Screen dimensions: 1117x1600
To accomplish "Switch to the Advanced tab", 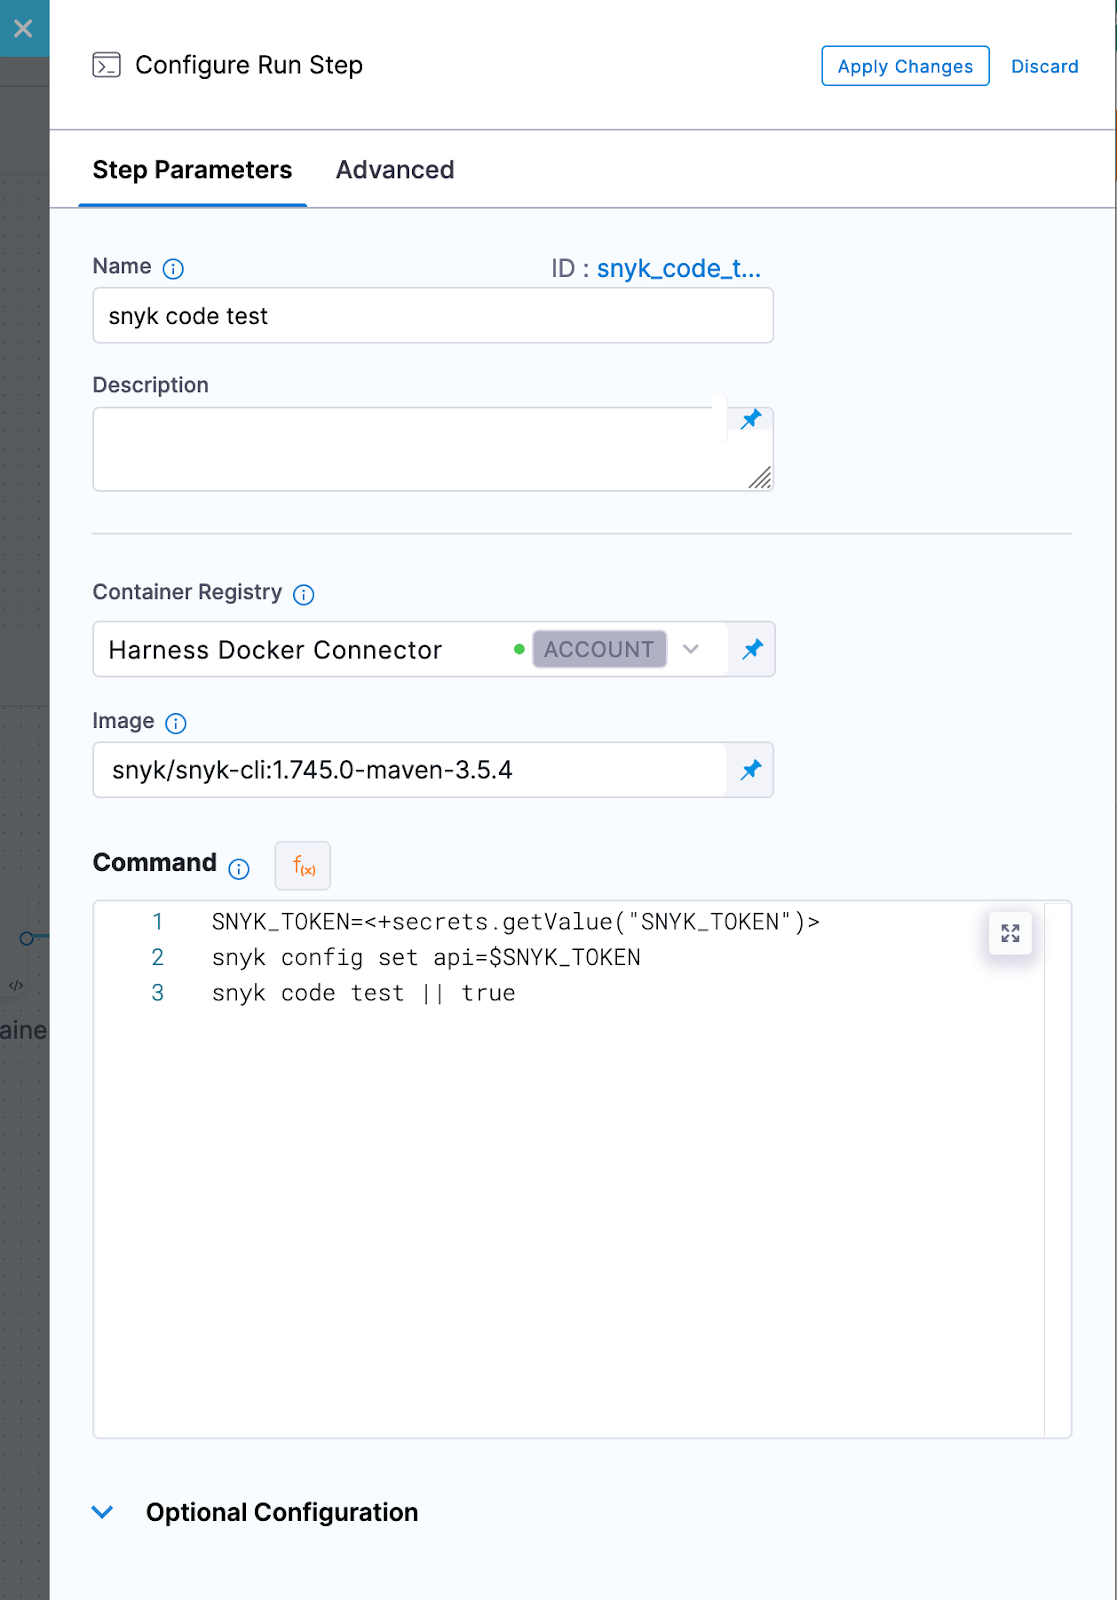I will [395, 170].
